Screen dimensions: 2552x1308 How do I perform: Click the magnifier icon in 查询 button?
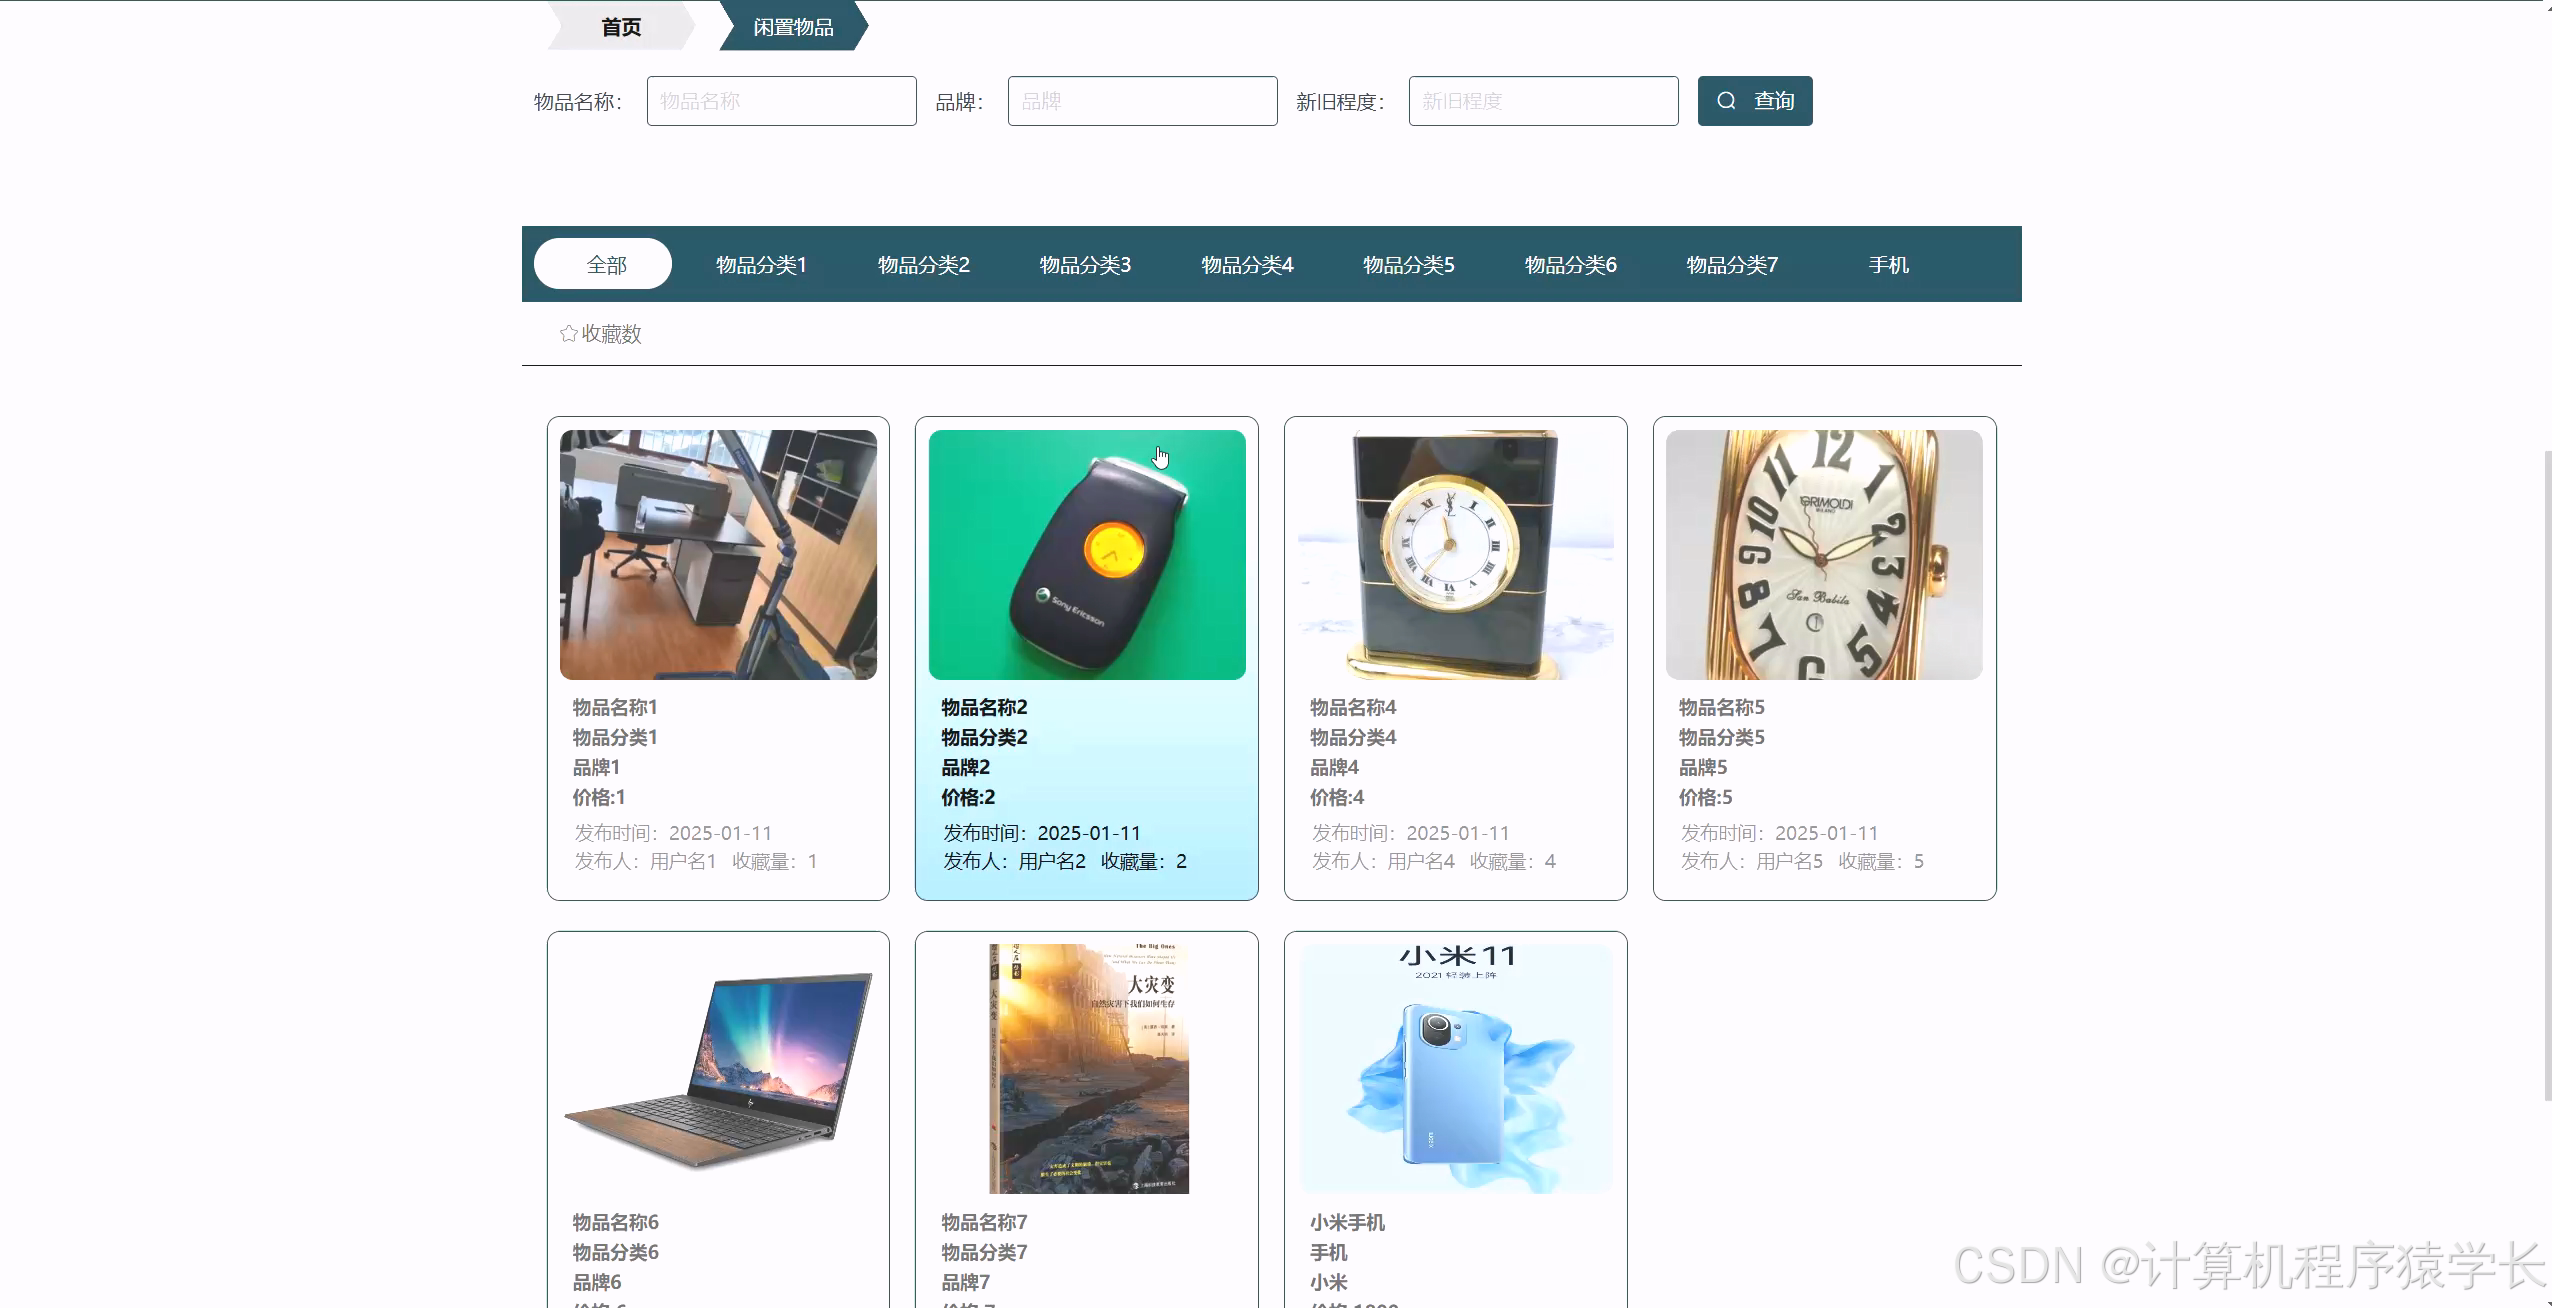point(1726,101)
